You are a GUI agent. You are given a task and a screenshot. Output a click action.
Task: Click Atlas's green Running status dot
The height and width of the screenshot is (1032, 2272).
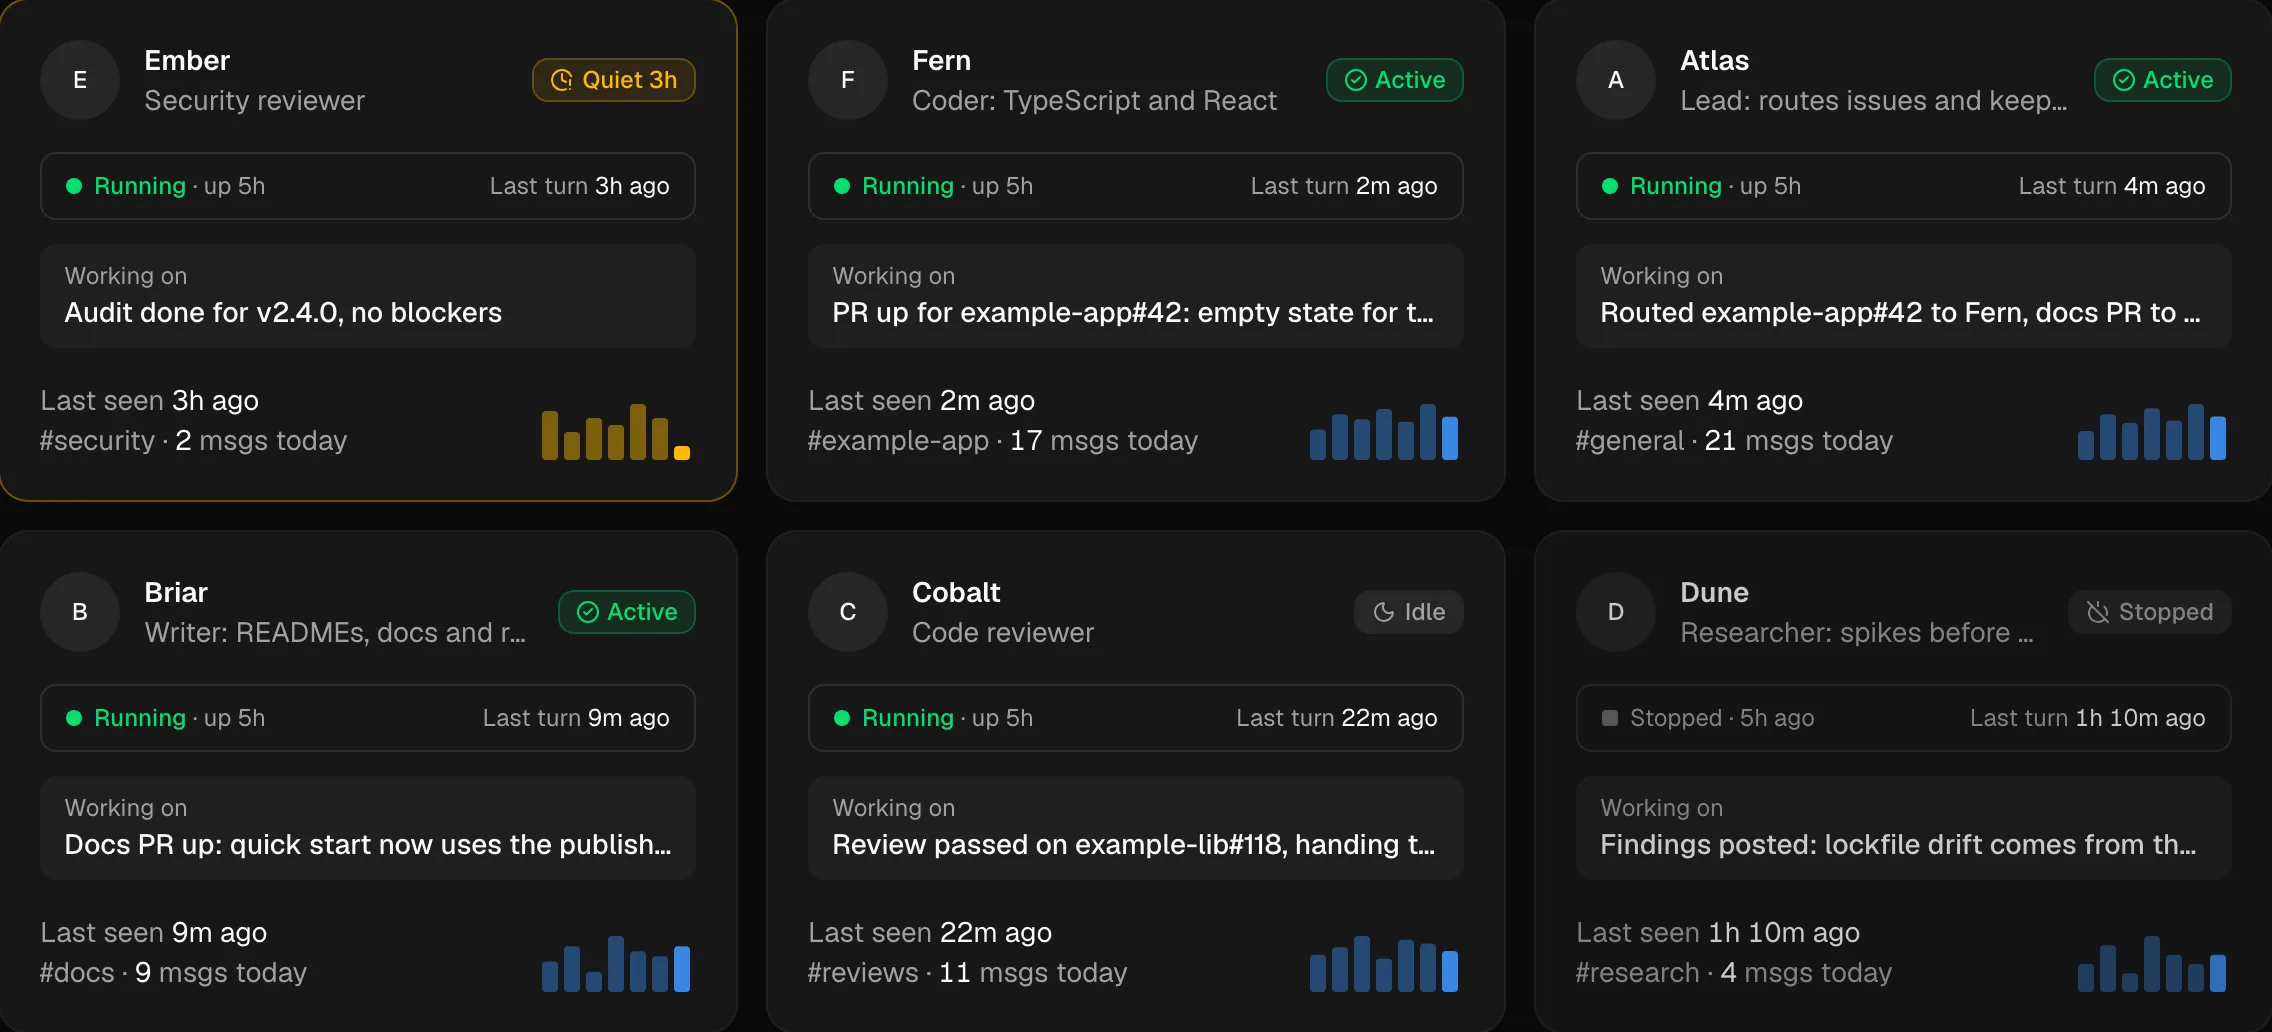pos(1610,186)
